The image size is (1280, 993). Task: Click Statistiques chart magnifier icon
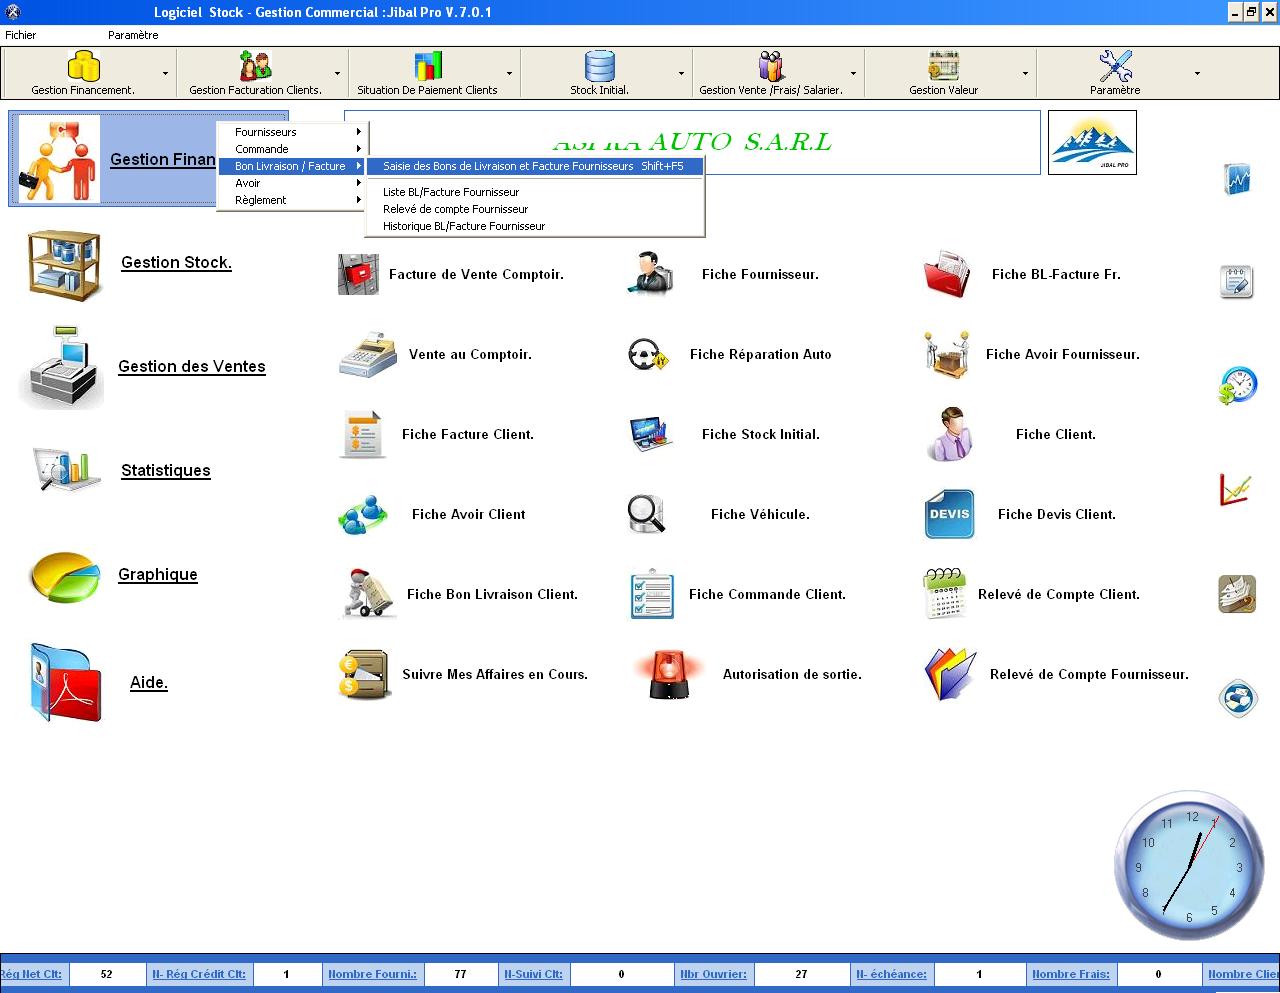66,470
